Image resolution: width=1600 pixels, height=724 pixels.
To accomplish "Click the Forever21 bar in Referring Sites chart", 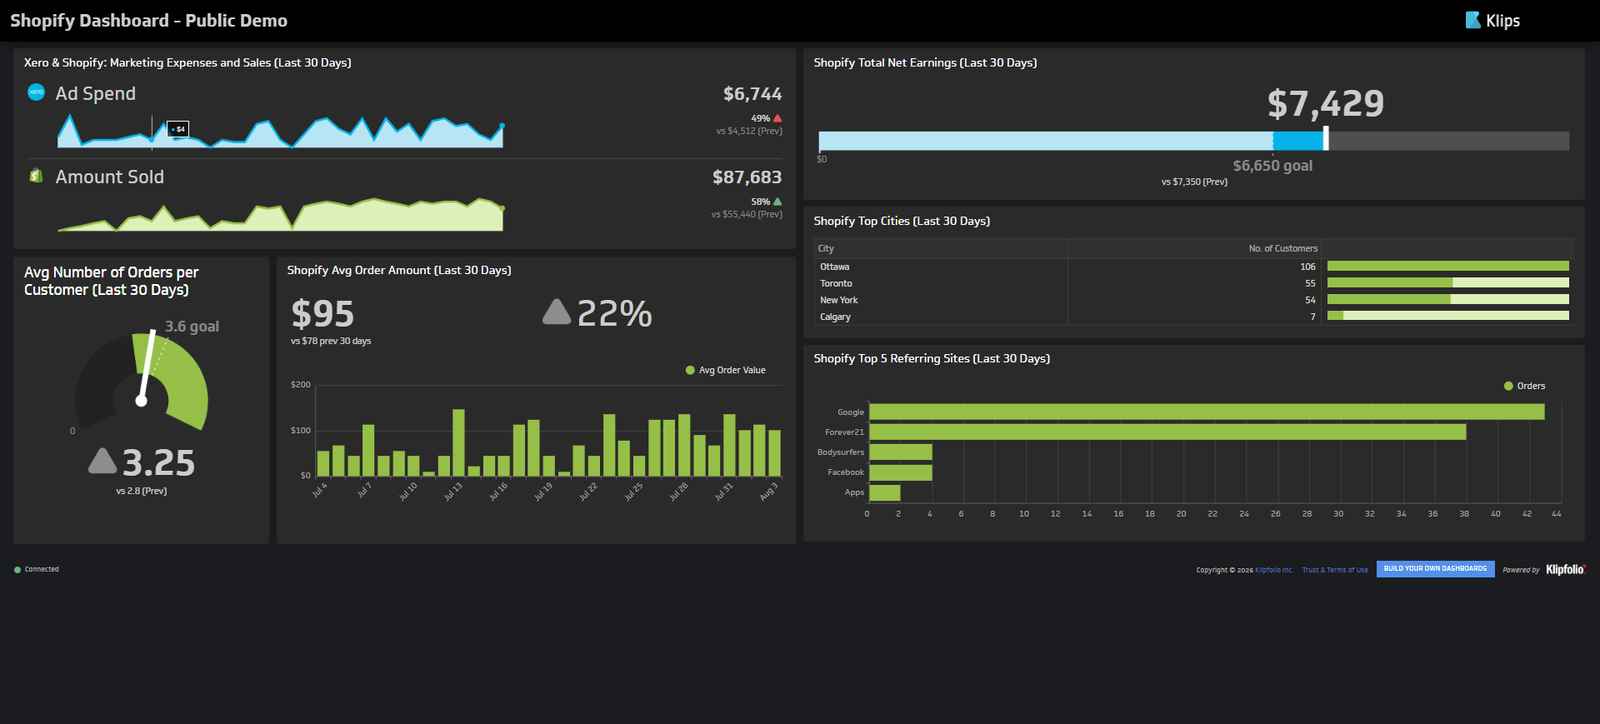I will 1168,432.
